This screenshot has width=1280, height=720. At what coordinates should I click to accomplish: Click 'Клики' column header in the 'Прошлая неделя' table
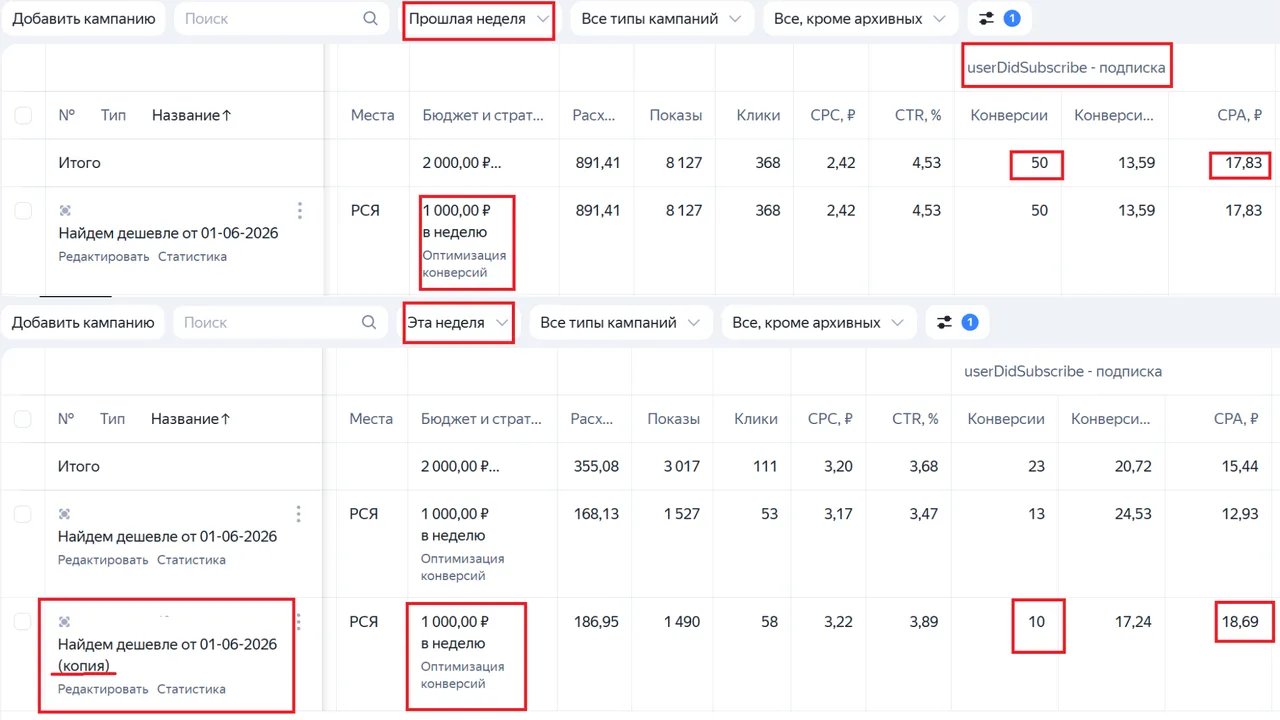coord(758,115)
